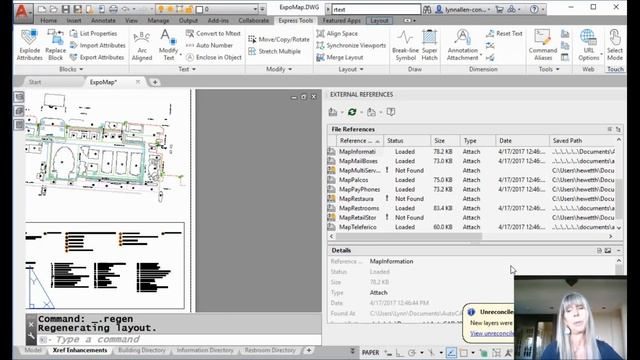
Task: Select Break-line Symbol tool
Action: click(x=405, y=45)
